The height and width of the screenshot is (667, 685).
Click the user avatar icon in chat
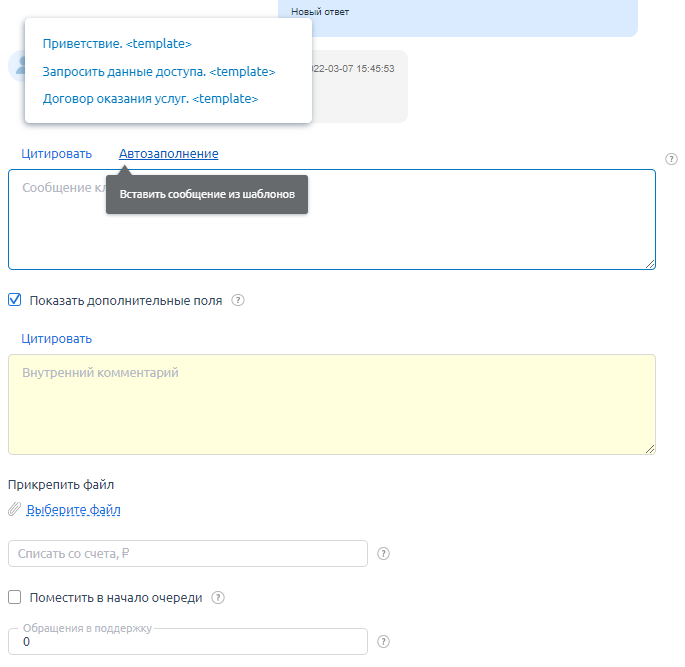pyautogui.click(x=17, y=66)
